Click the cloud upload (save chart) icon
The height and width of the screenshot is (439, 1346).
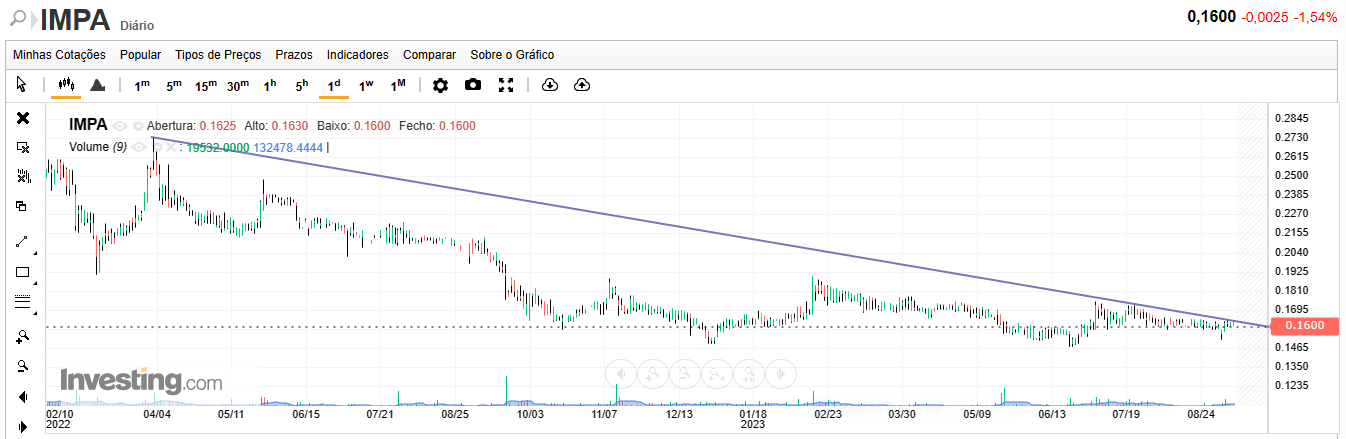tap(582, 85)
